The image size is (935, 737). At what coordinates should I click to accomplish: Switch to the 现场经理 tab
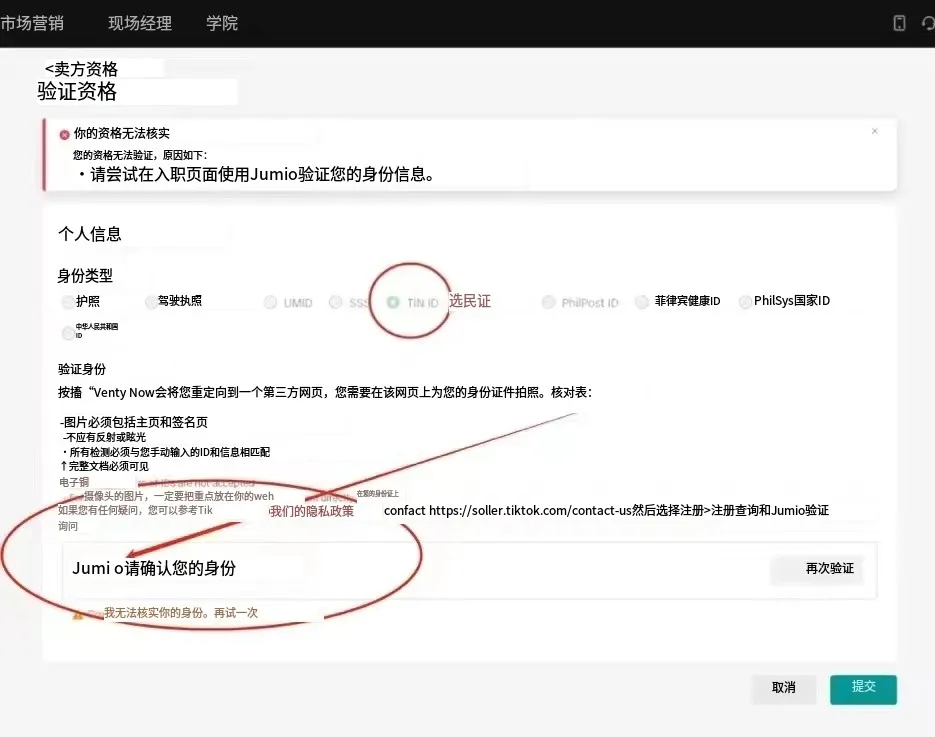point(140,23)
